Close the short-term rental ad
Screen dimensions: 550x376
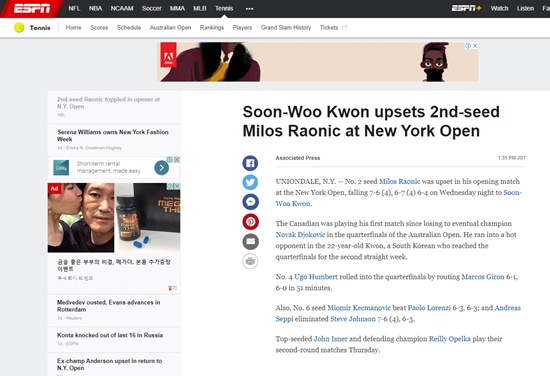[177, 160]
